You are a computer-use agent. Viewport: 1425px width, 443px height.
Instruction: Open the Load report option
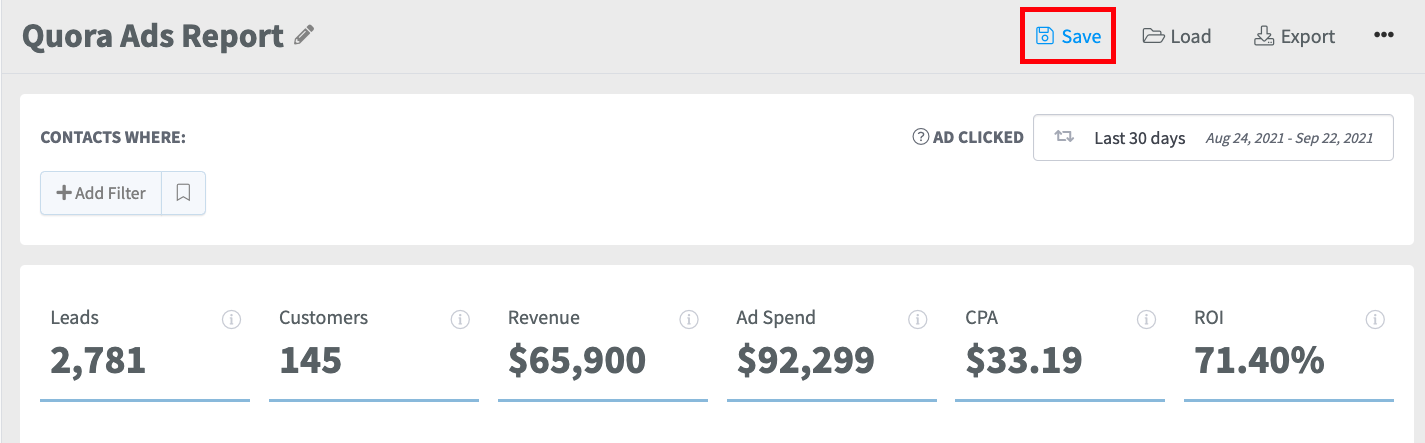click(x=1177, y=36)
